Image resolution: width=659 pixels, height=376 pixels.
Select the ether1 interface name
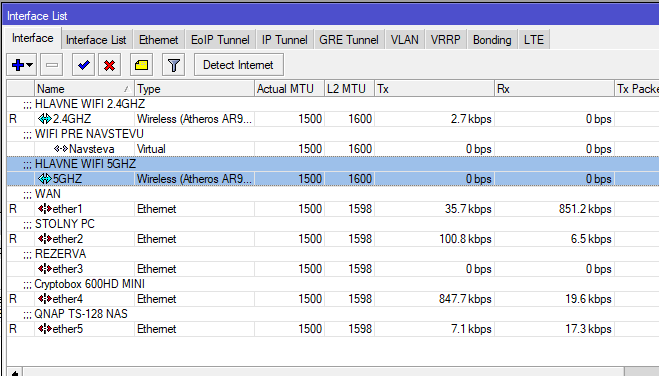[x=68, y=209]
